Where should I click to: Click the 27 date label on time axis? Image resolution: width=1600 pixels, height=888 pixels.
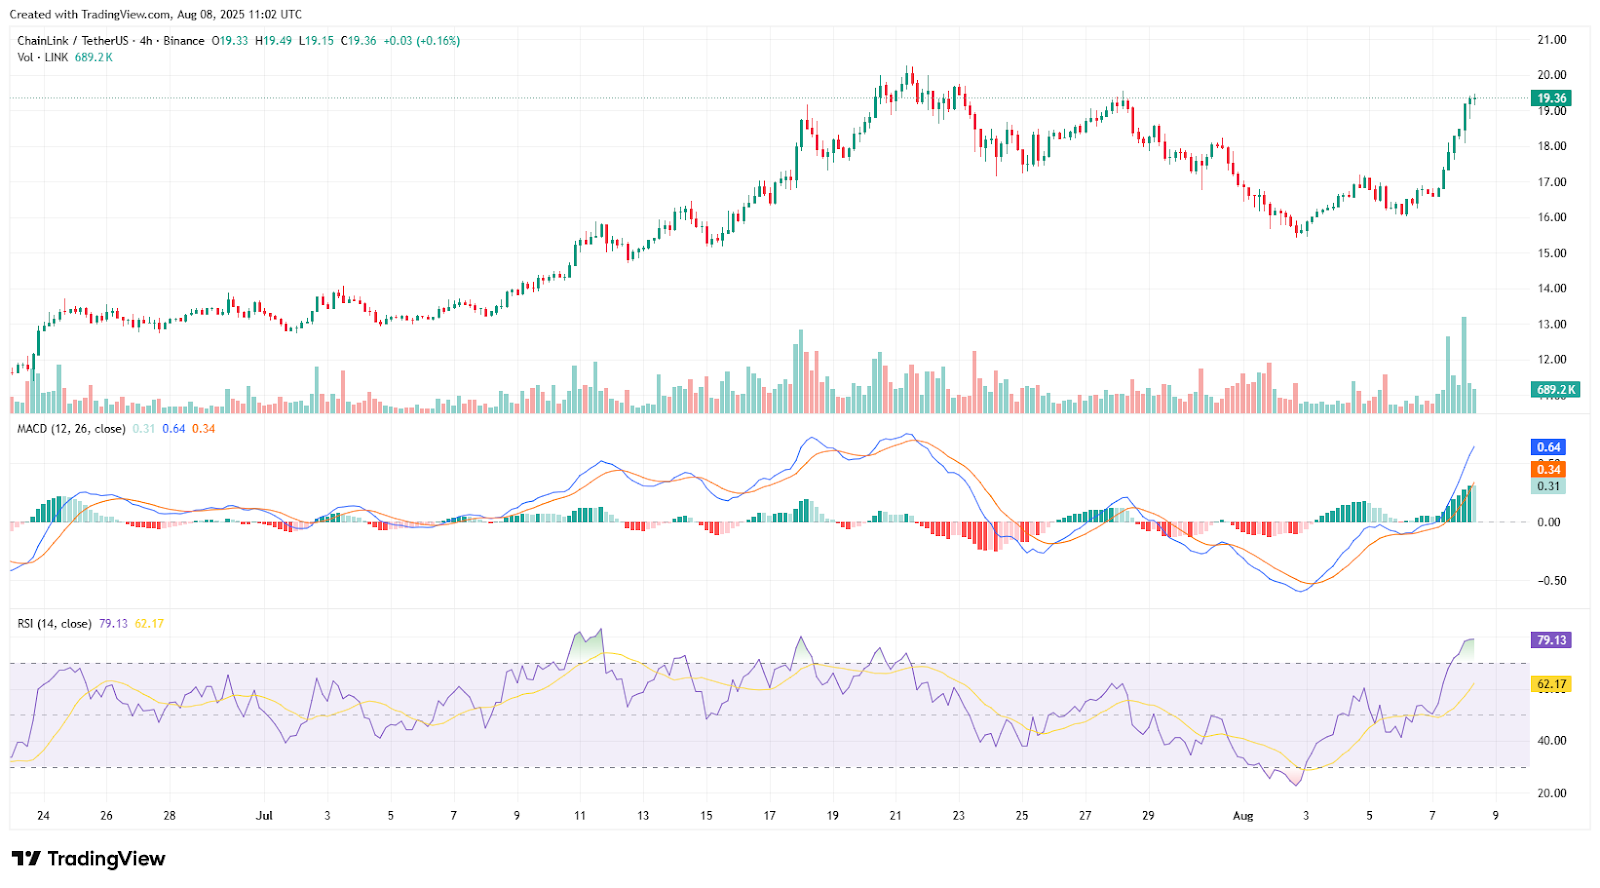point(1085,816)
